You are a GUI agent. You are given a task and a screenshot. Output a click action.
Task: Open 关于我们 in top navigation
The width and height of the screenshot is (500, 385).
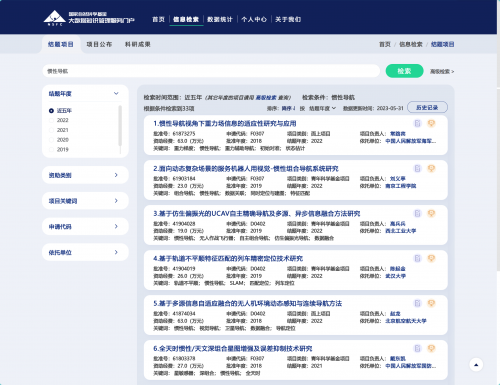pos(288,19)
